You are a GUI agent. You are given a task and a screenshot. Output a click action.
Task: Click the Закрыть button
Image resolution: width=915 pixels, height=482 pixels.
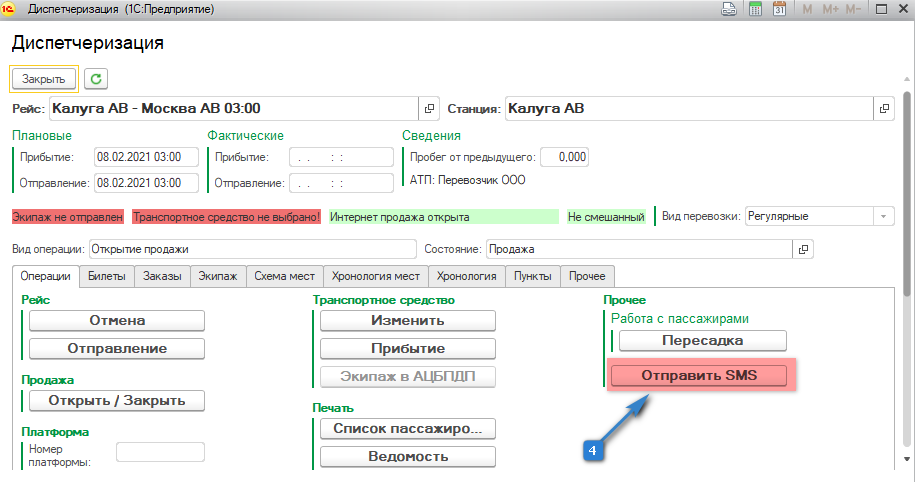click(43, 79)
